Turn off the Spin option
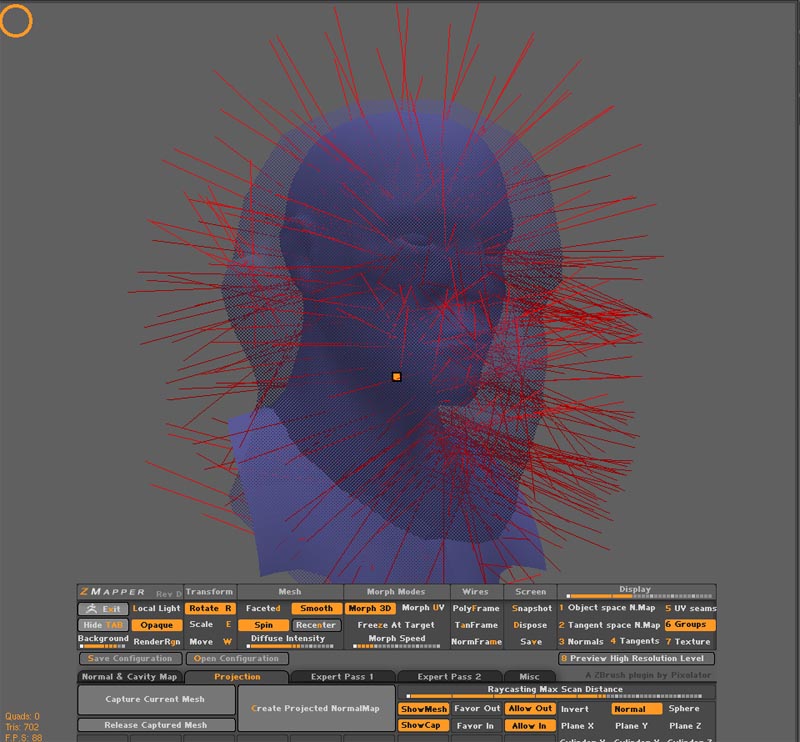 coord(265,624)
